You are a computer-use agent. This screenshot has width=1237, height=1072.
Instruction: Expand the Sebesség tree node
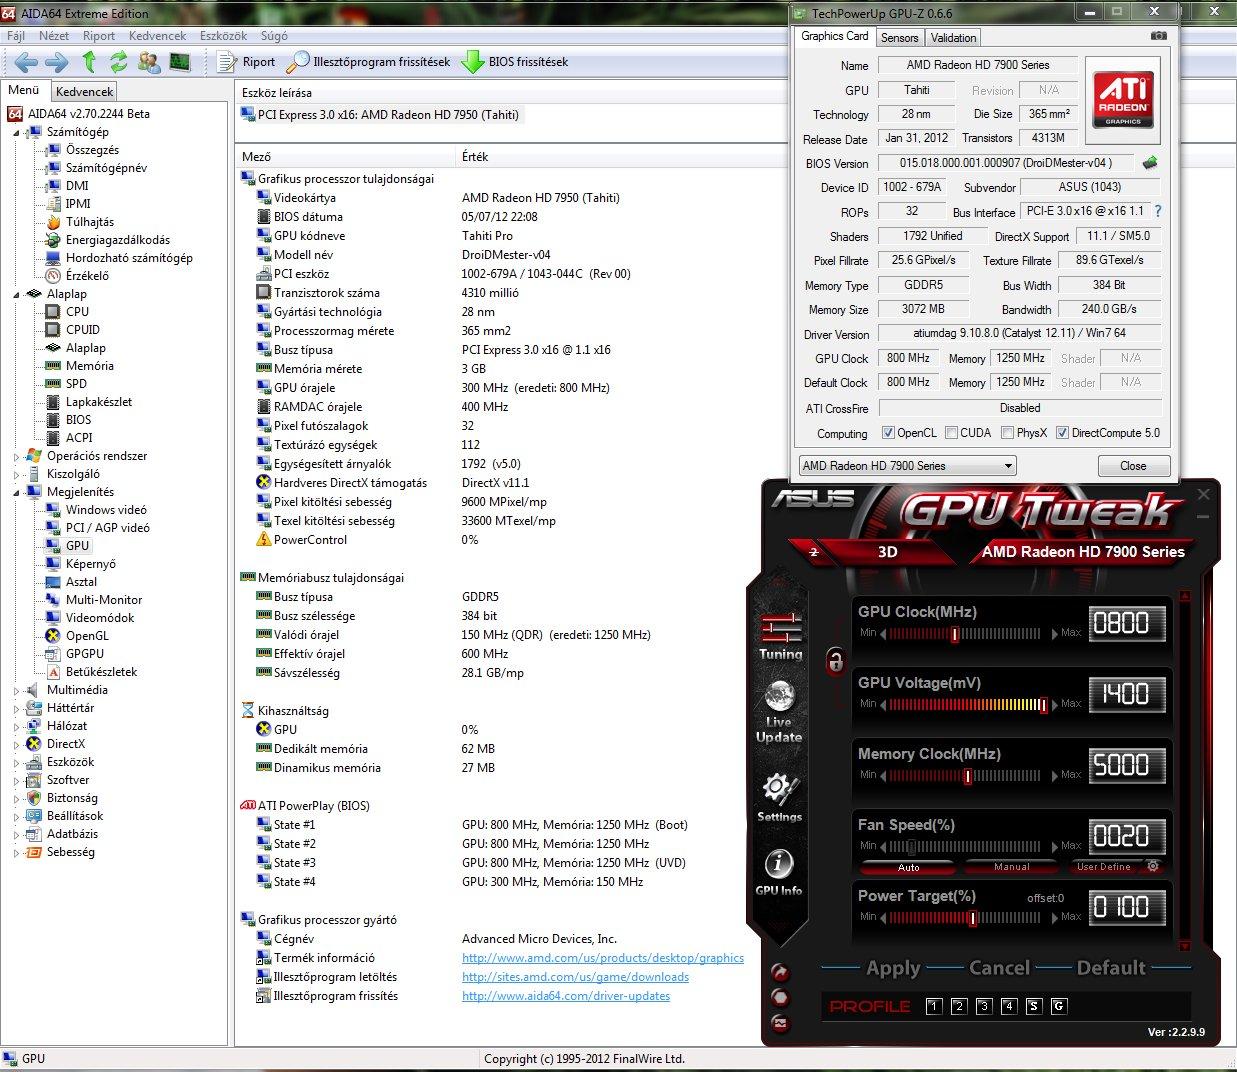(x=17, y=852)
